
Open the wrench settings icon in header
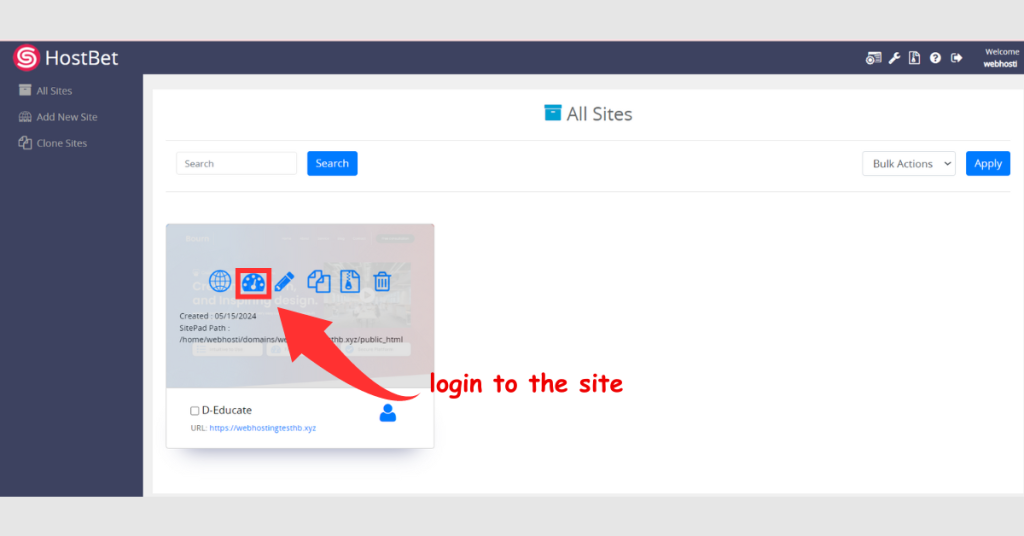pos(894,58)
